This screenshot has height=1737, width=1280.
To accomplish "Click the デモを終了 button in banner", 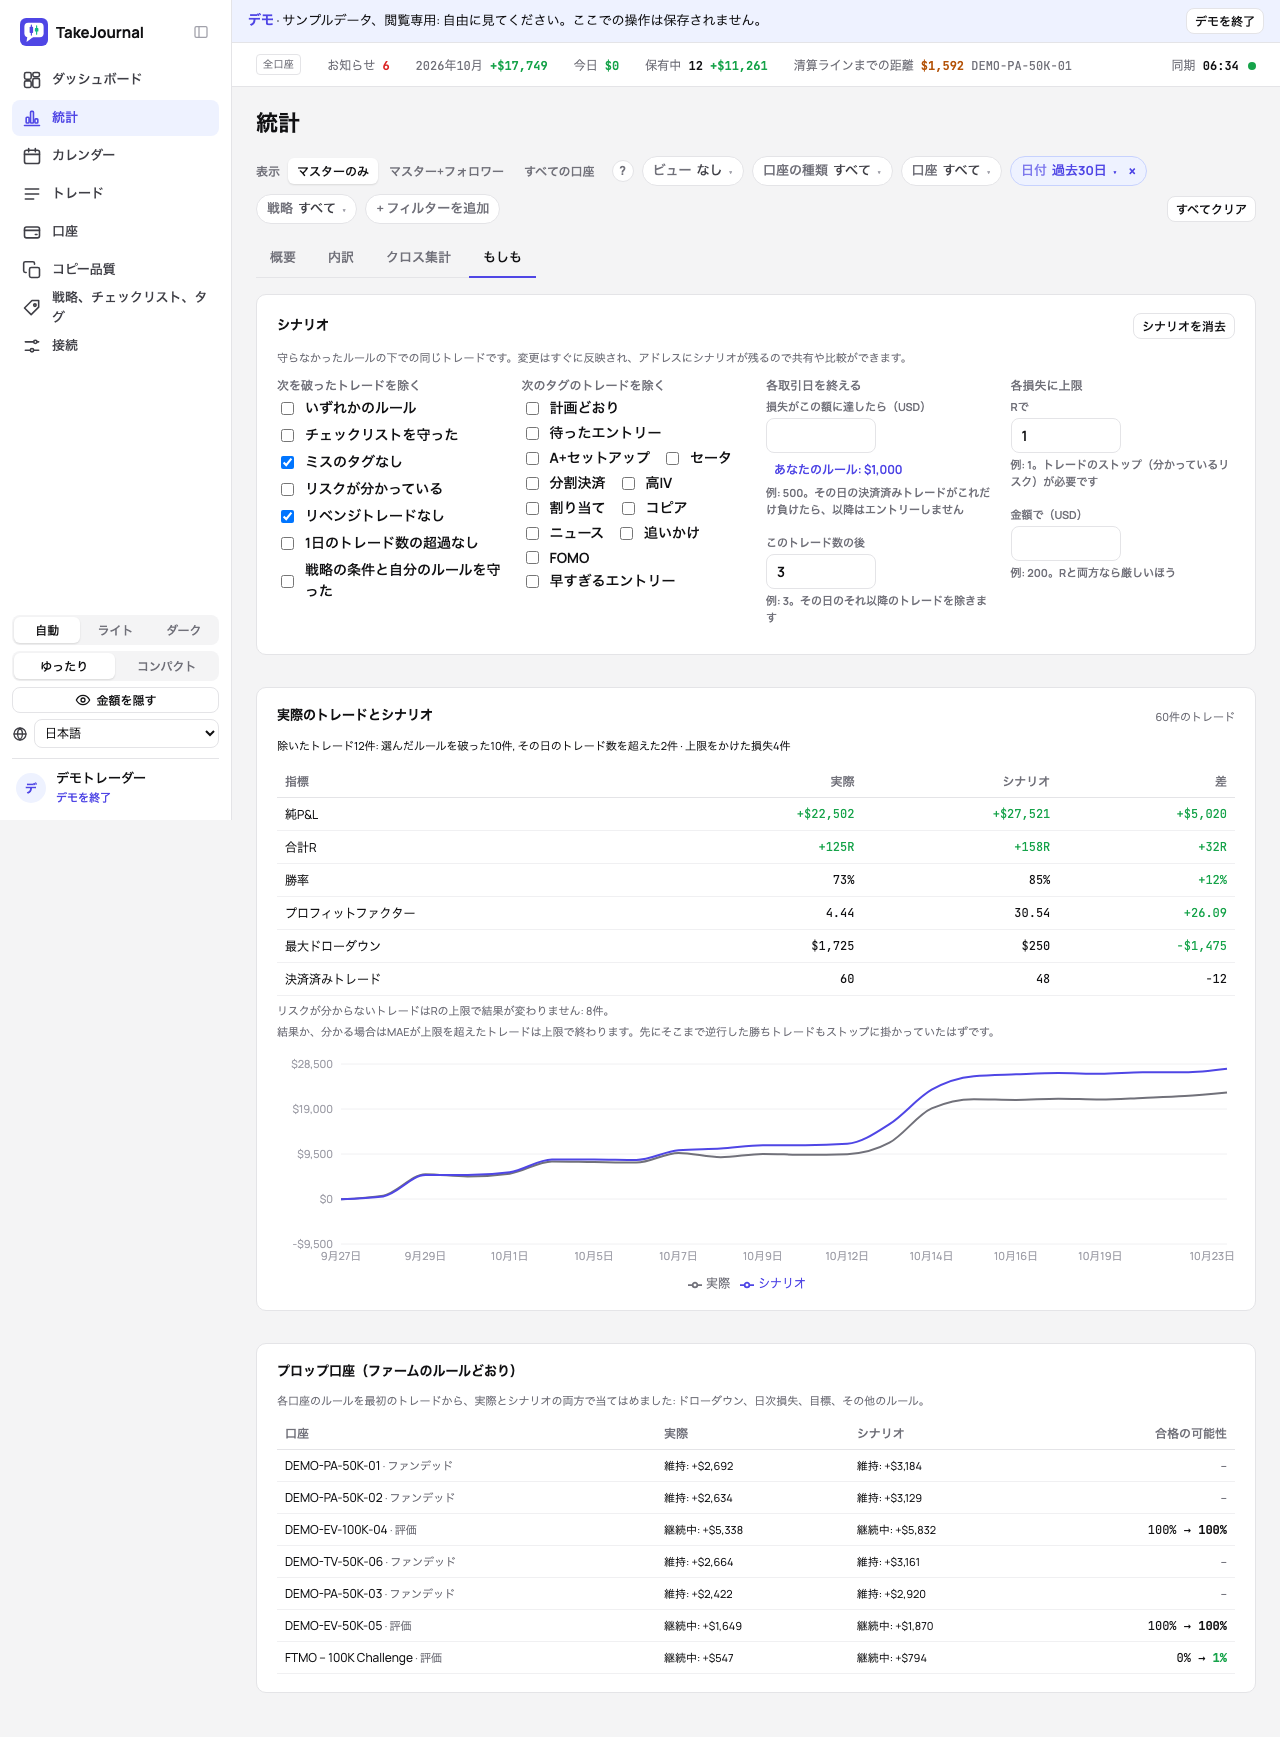I will tap(1225, 21).
